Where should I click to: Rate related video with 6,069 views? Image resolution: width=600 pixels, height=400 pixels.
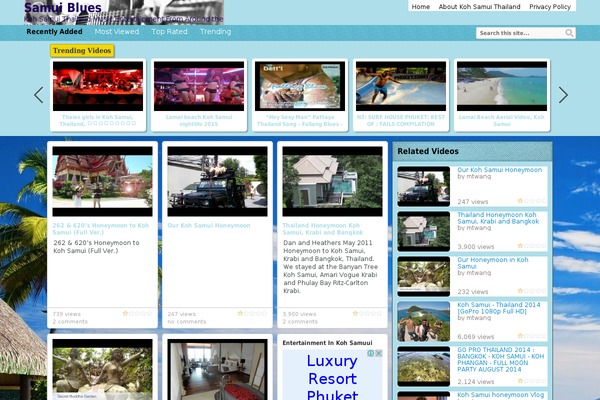(532, 336)
